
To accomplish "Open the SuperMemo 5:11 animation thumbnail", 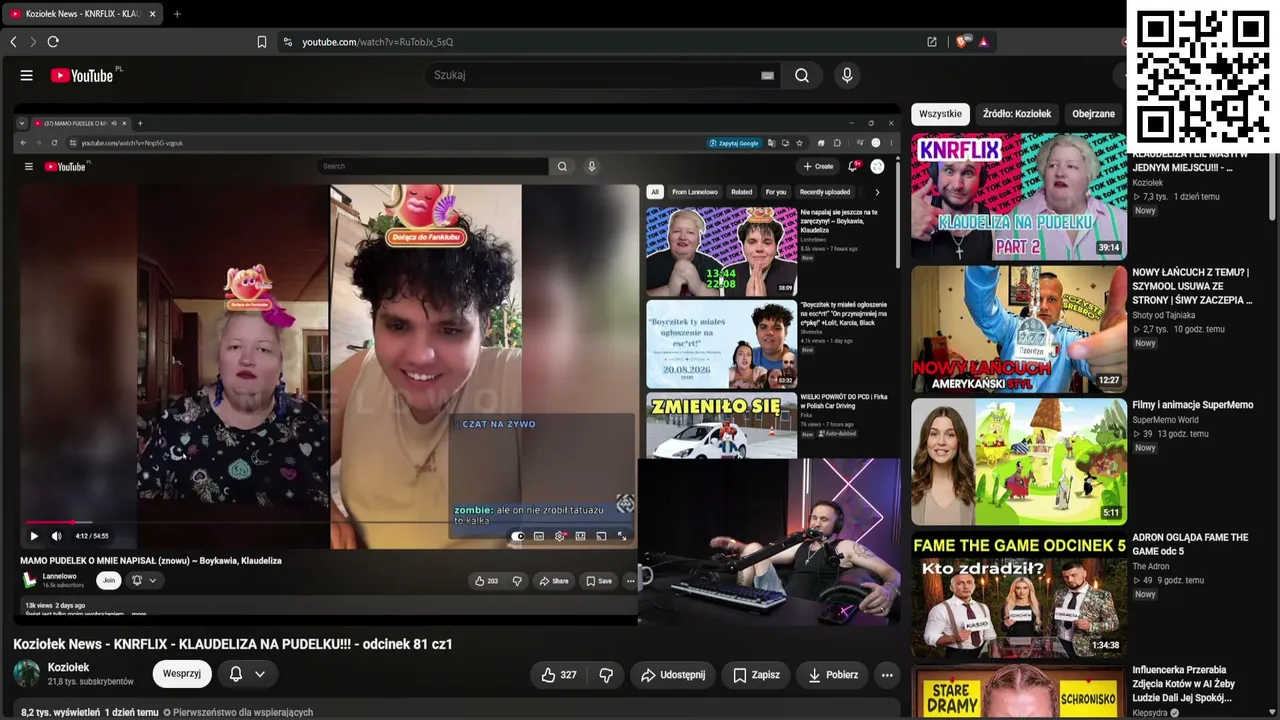I will click(x=1019, y=462).
